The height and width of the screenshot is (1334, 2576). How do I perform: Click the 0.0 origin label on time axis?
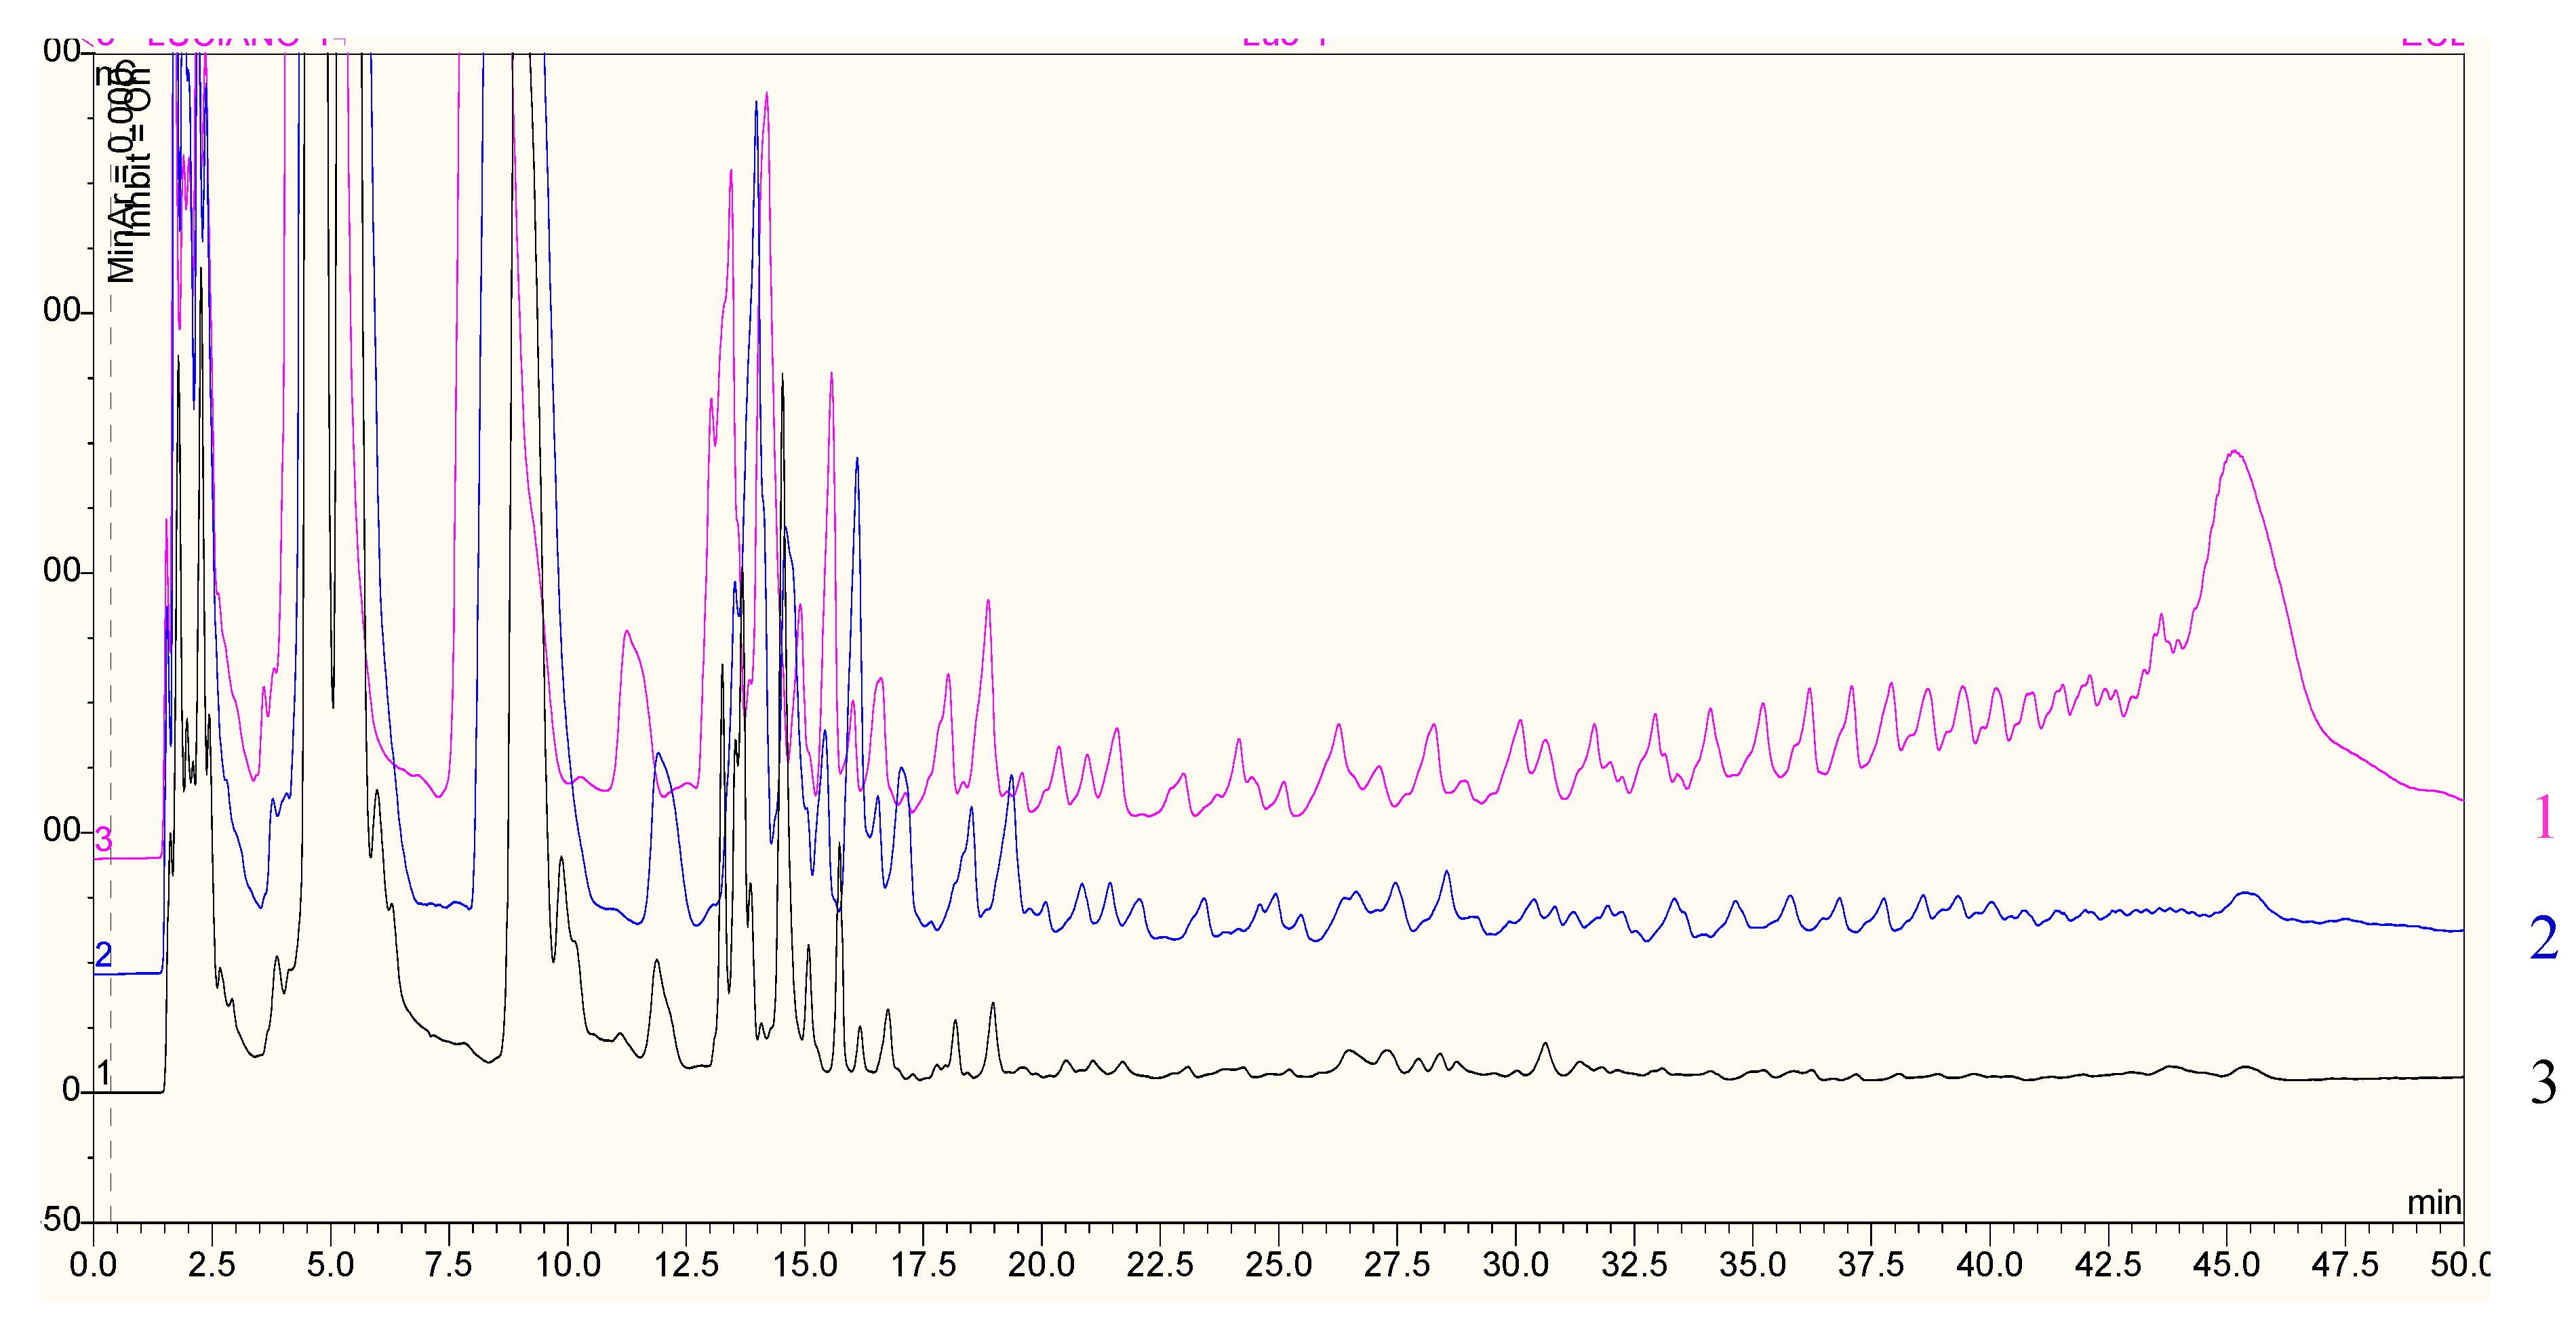point(93,1265)
